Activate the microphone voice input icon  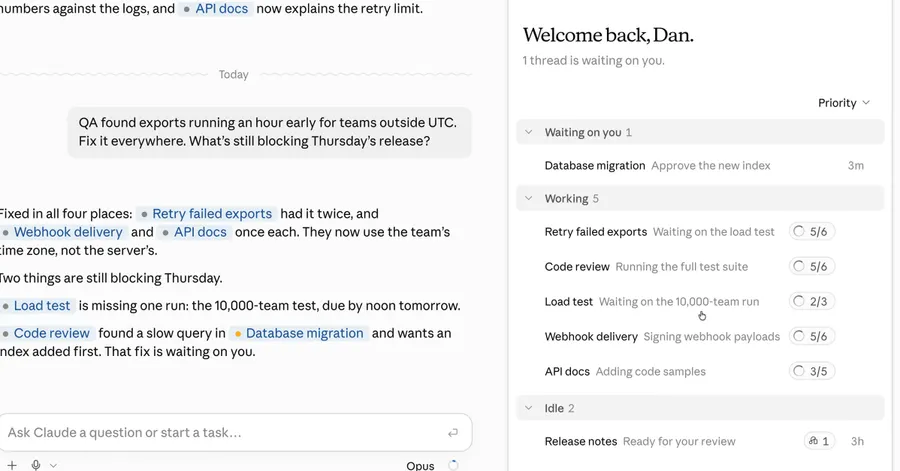pos(36,465)
